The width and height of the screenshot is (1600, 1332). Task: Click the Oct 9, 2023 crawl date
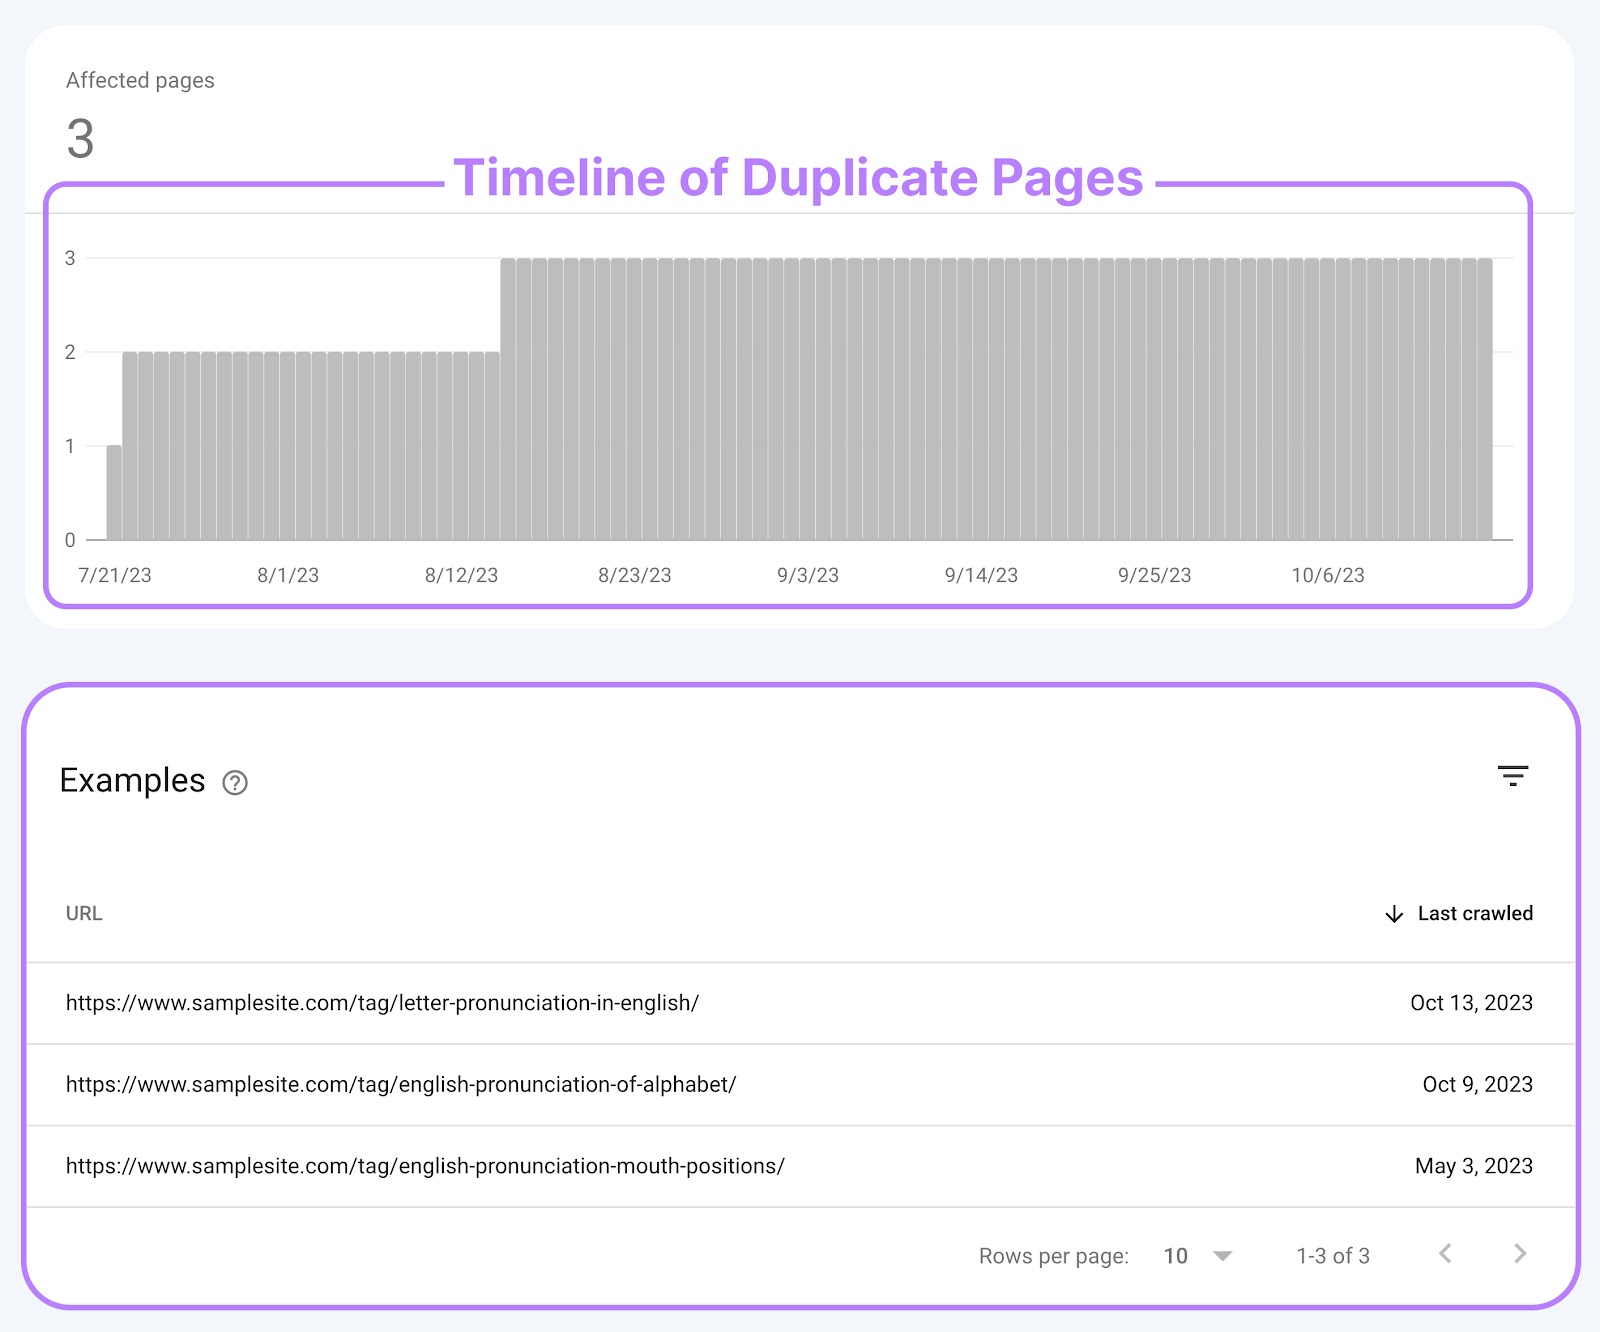(x=1477, y=1085)
